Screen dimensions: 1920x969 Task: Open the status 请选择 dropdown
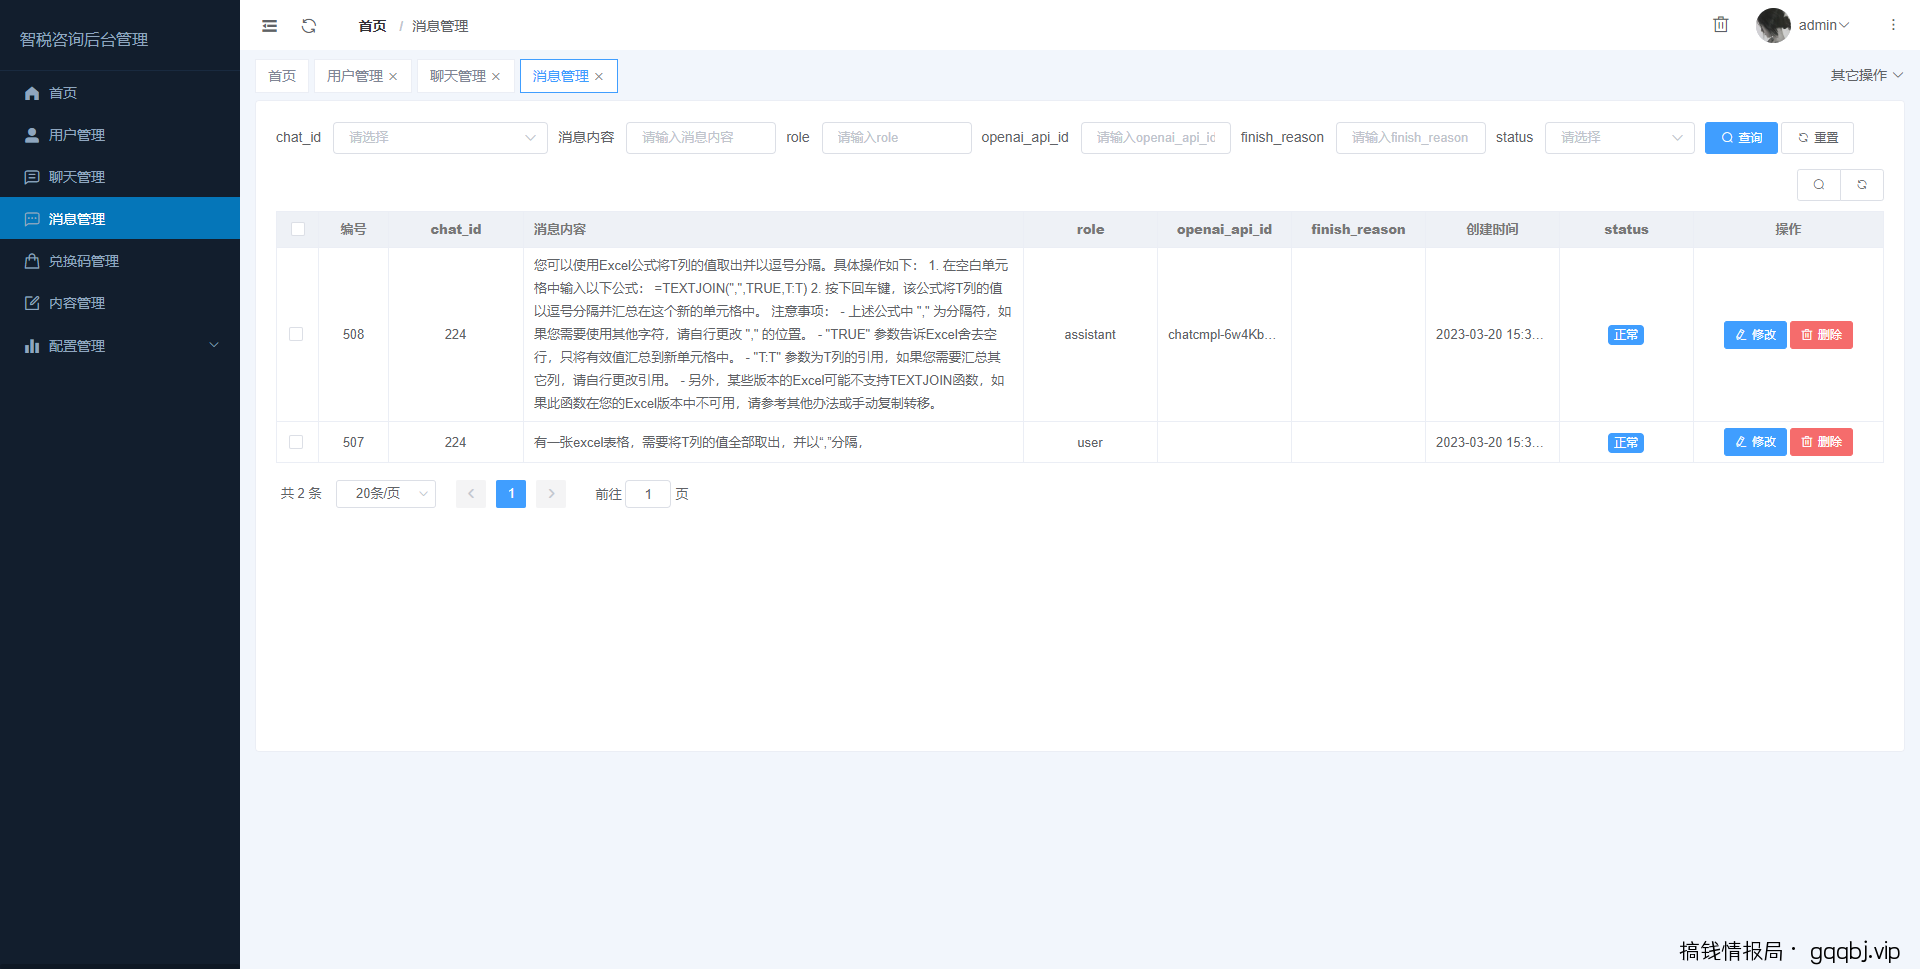click(1619, 137)
